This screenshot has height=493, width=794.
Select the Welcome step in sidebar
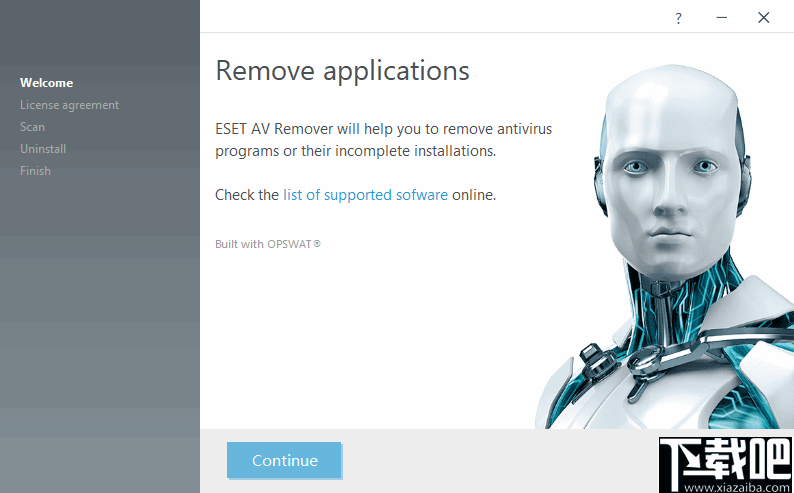point(47,83)
